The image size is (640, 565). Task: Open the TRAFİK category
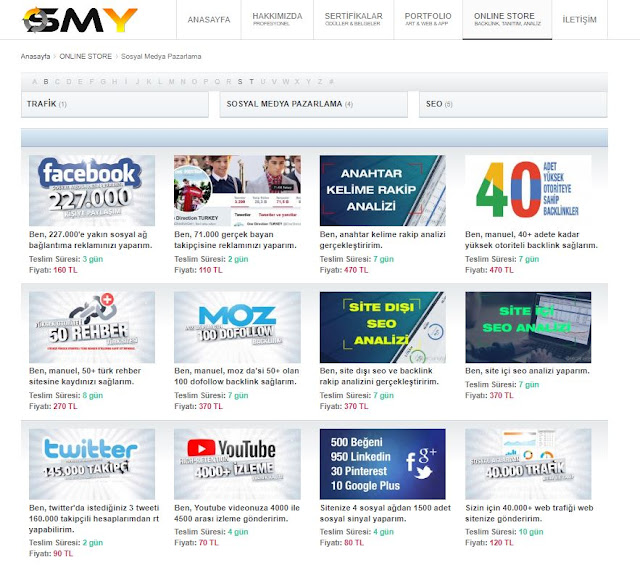coord(115,104)
